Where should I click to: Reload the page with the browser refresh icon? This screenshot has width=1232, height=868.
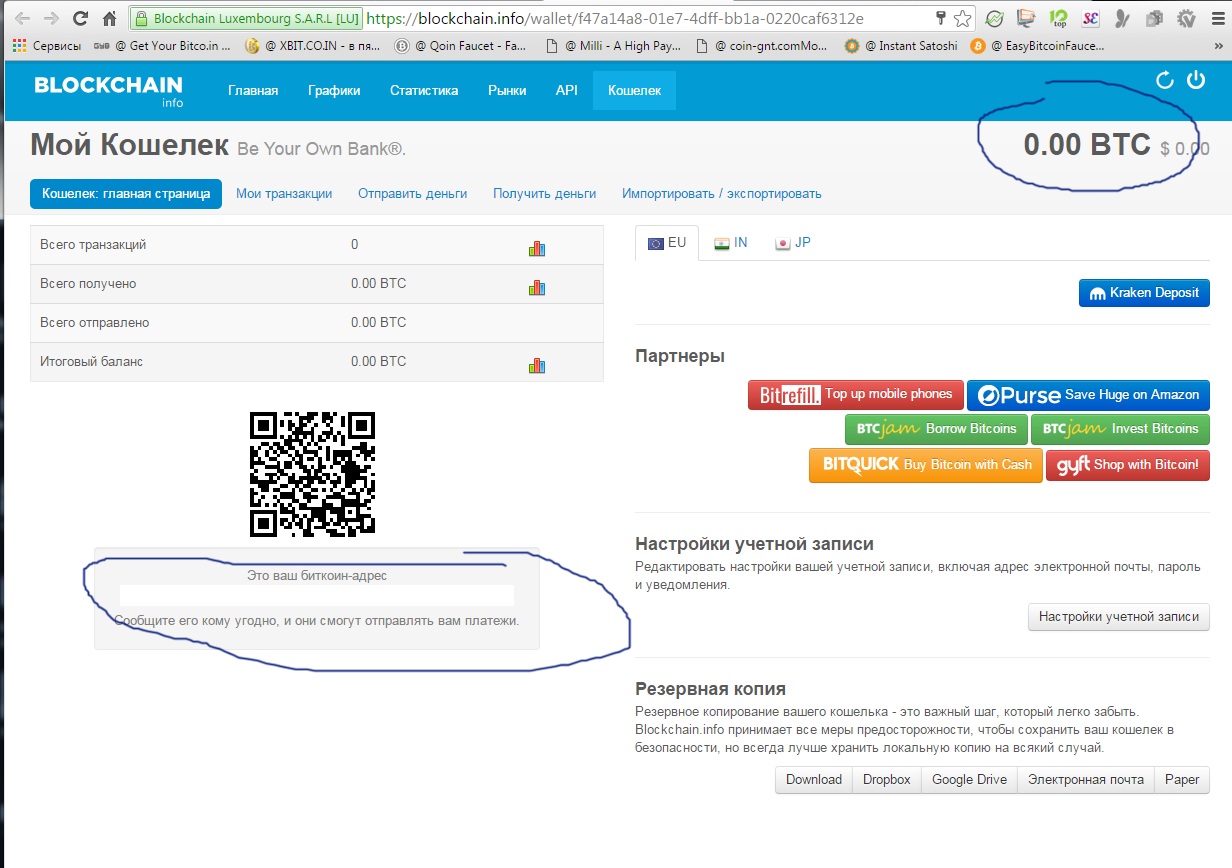81,18
